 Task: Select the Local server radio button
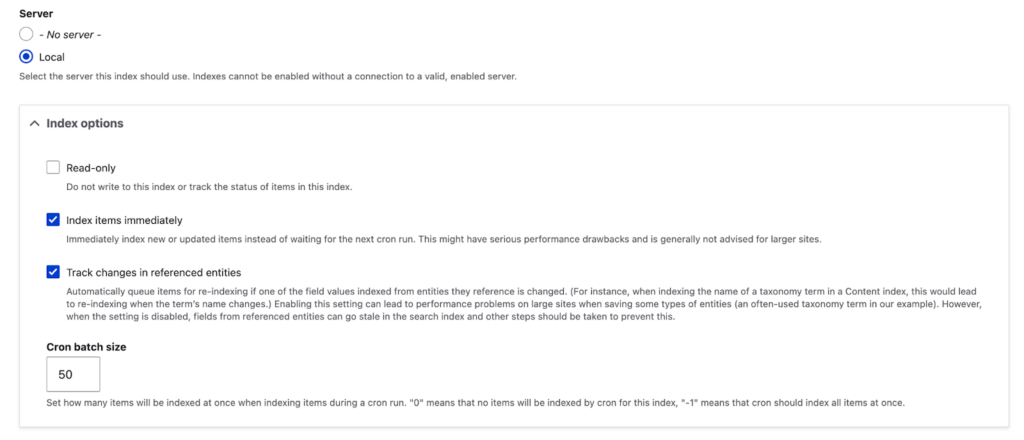pyautogui.click(x=26, y=57)
